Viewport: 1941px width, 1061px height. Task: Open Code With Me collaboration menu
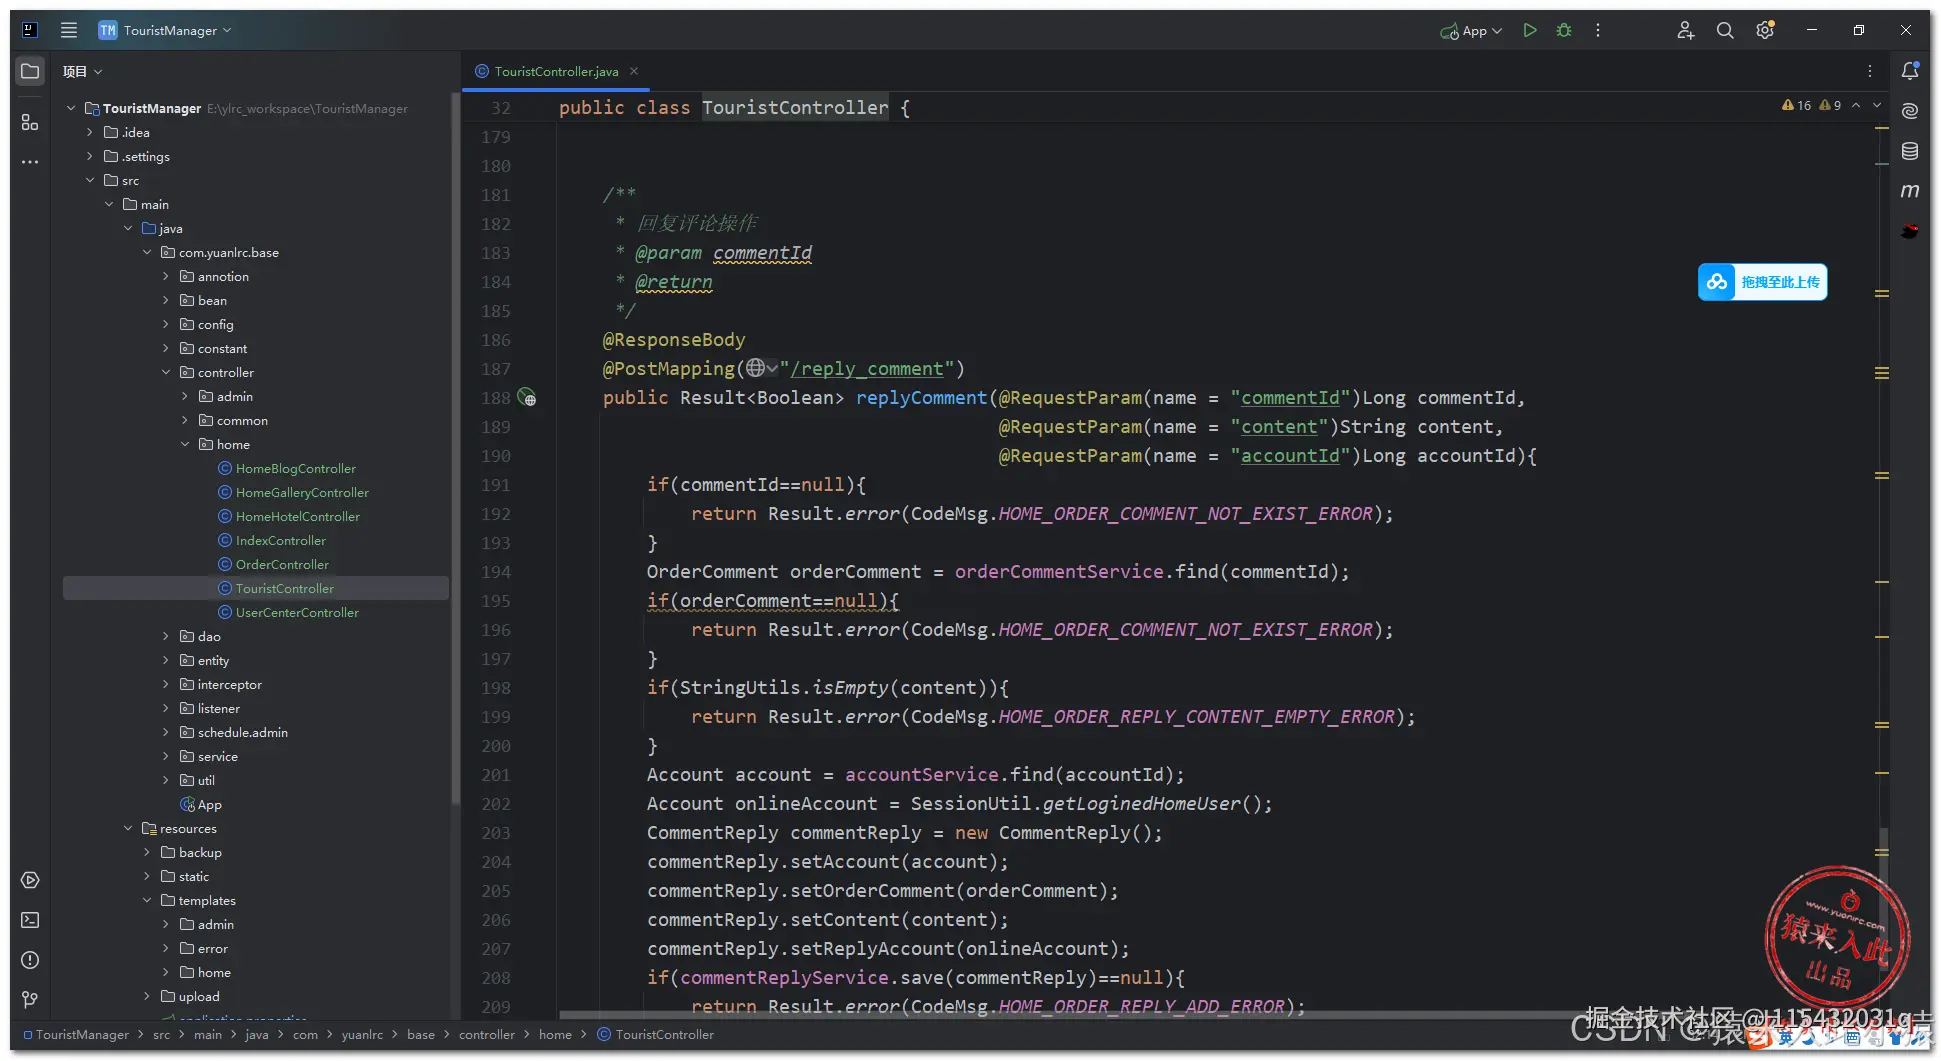click(1686, 30)
